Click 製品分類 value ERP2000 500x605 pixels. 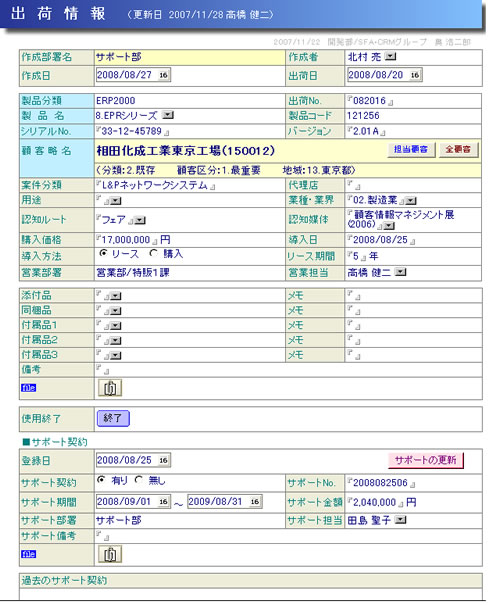tap(115, 101)
